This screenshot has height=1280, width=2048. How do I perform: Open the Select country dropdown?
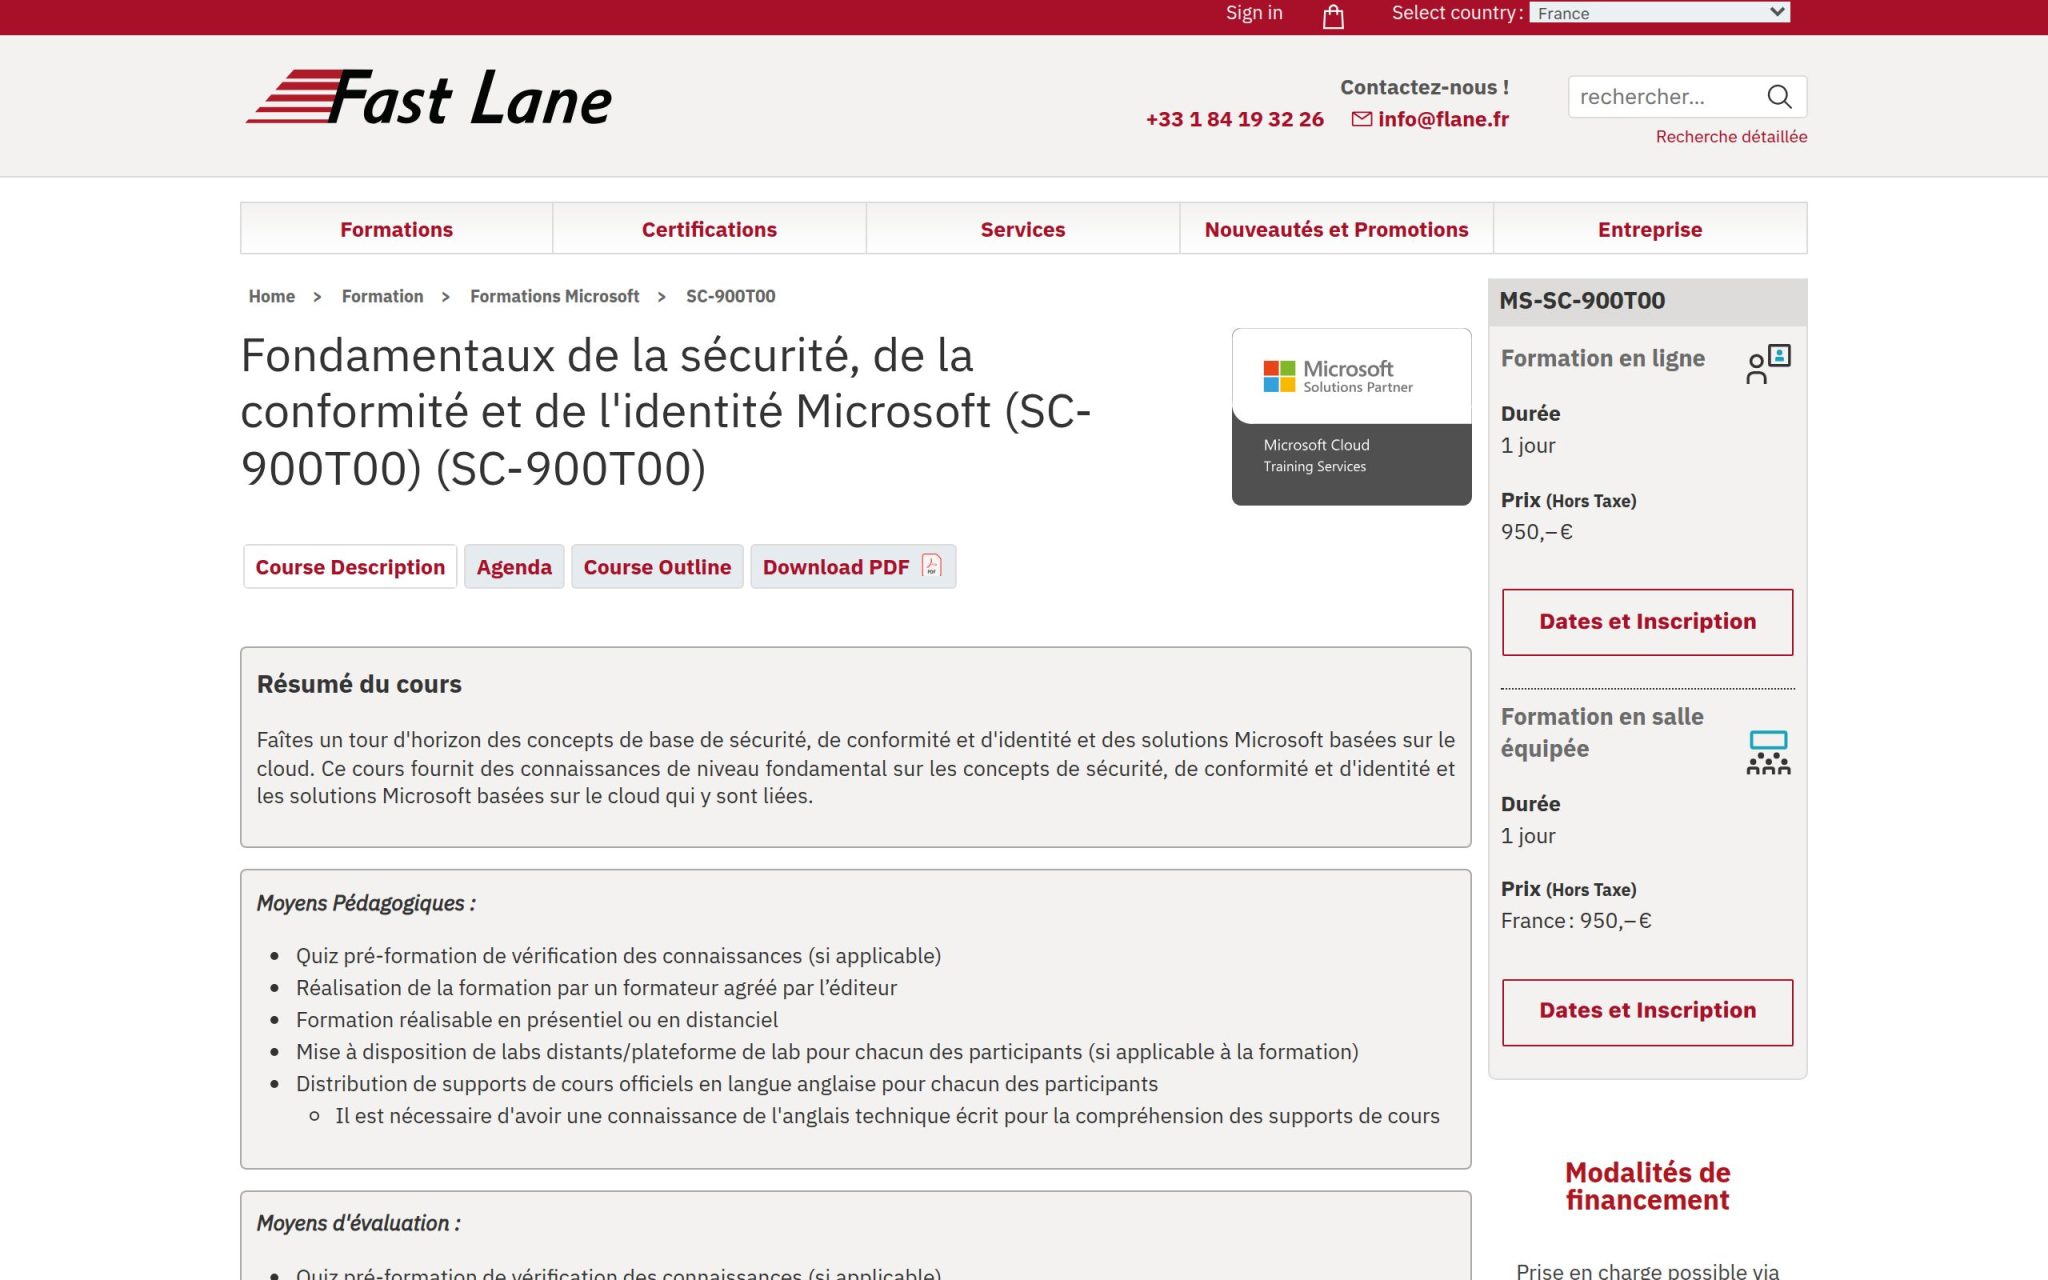pos(1659,13)
